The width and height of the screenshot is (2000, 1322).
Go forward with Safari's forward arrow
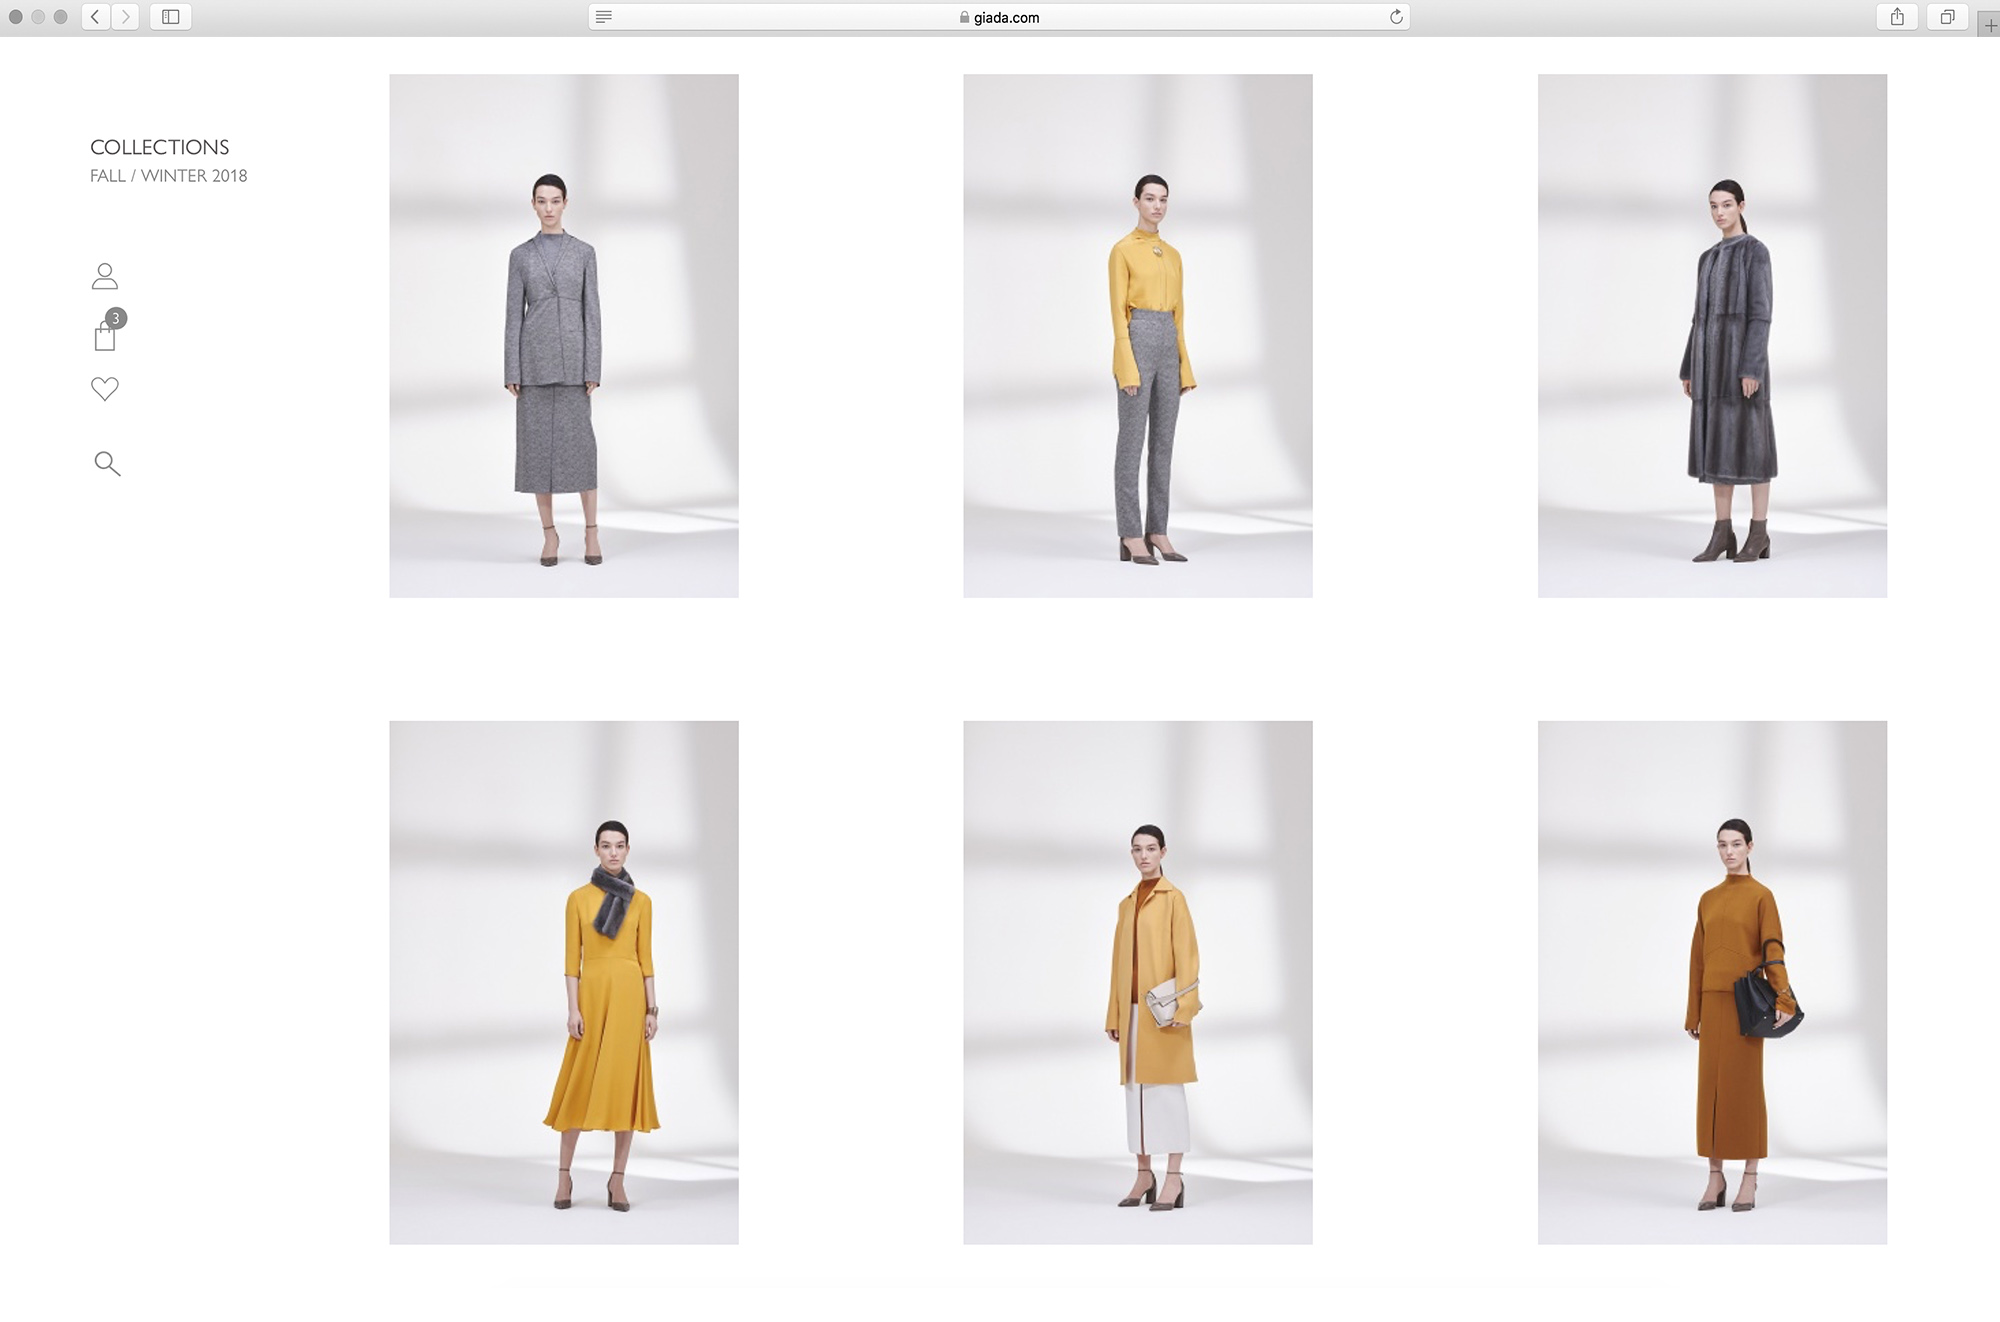point(126,17)
